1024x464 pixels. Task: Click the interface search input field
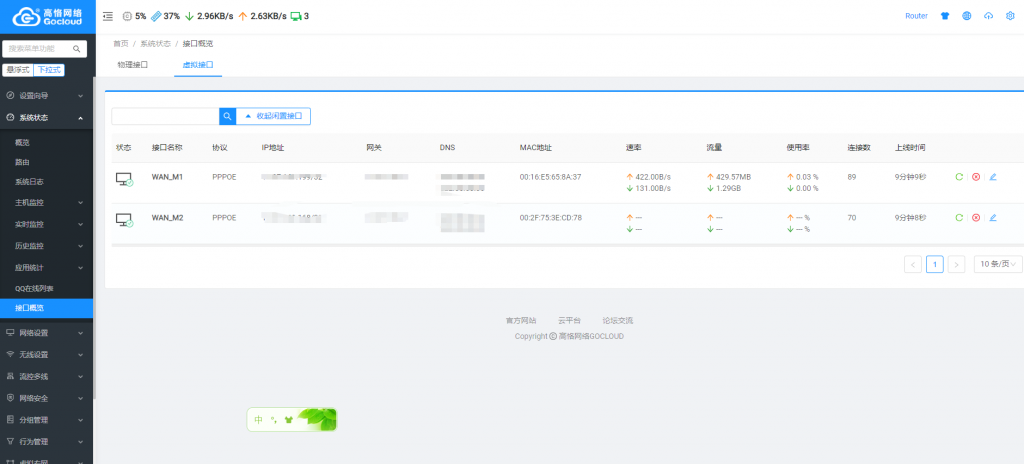165,116
